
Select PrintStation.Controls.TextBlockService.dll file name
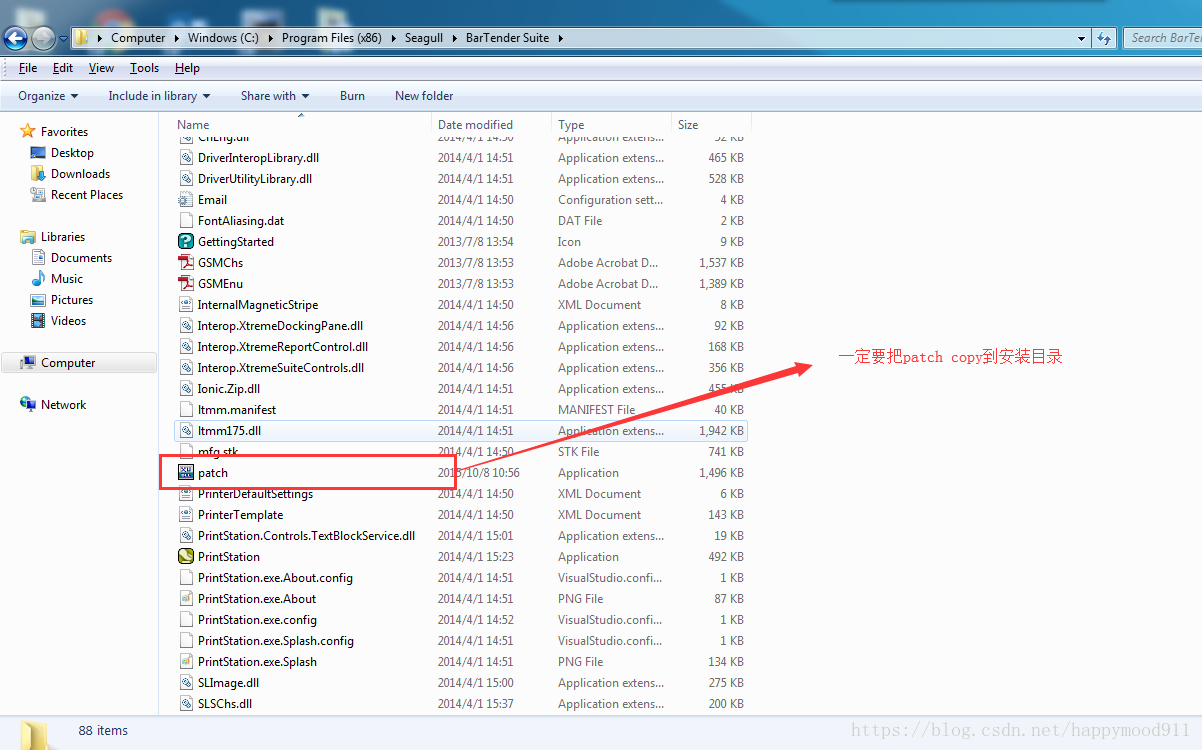click(x=306, y=536)
